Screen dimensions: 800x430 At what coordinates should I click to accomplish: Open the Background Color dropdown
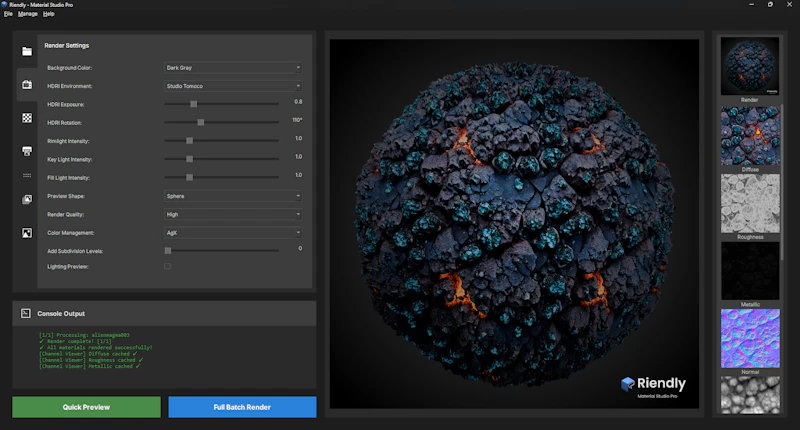point(233,67)
